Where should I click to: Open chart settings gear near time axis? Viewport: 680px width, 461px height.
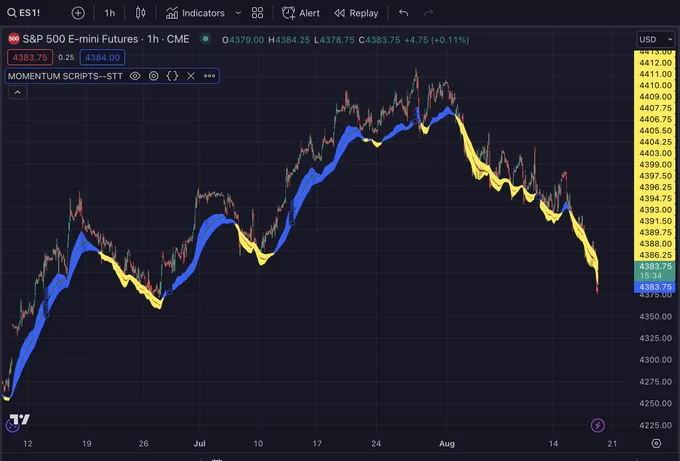tap(657, 443)
